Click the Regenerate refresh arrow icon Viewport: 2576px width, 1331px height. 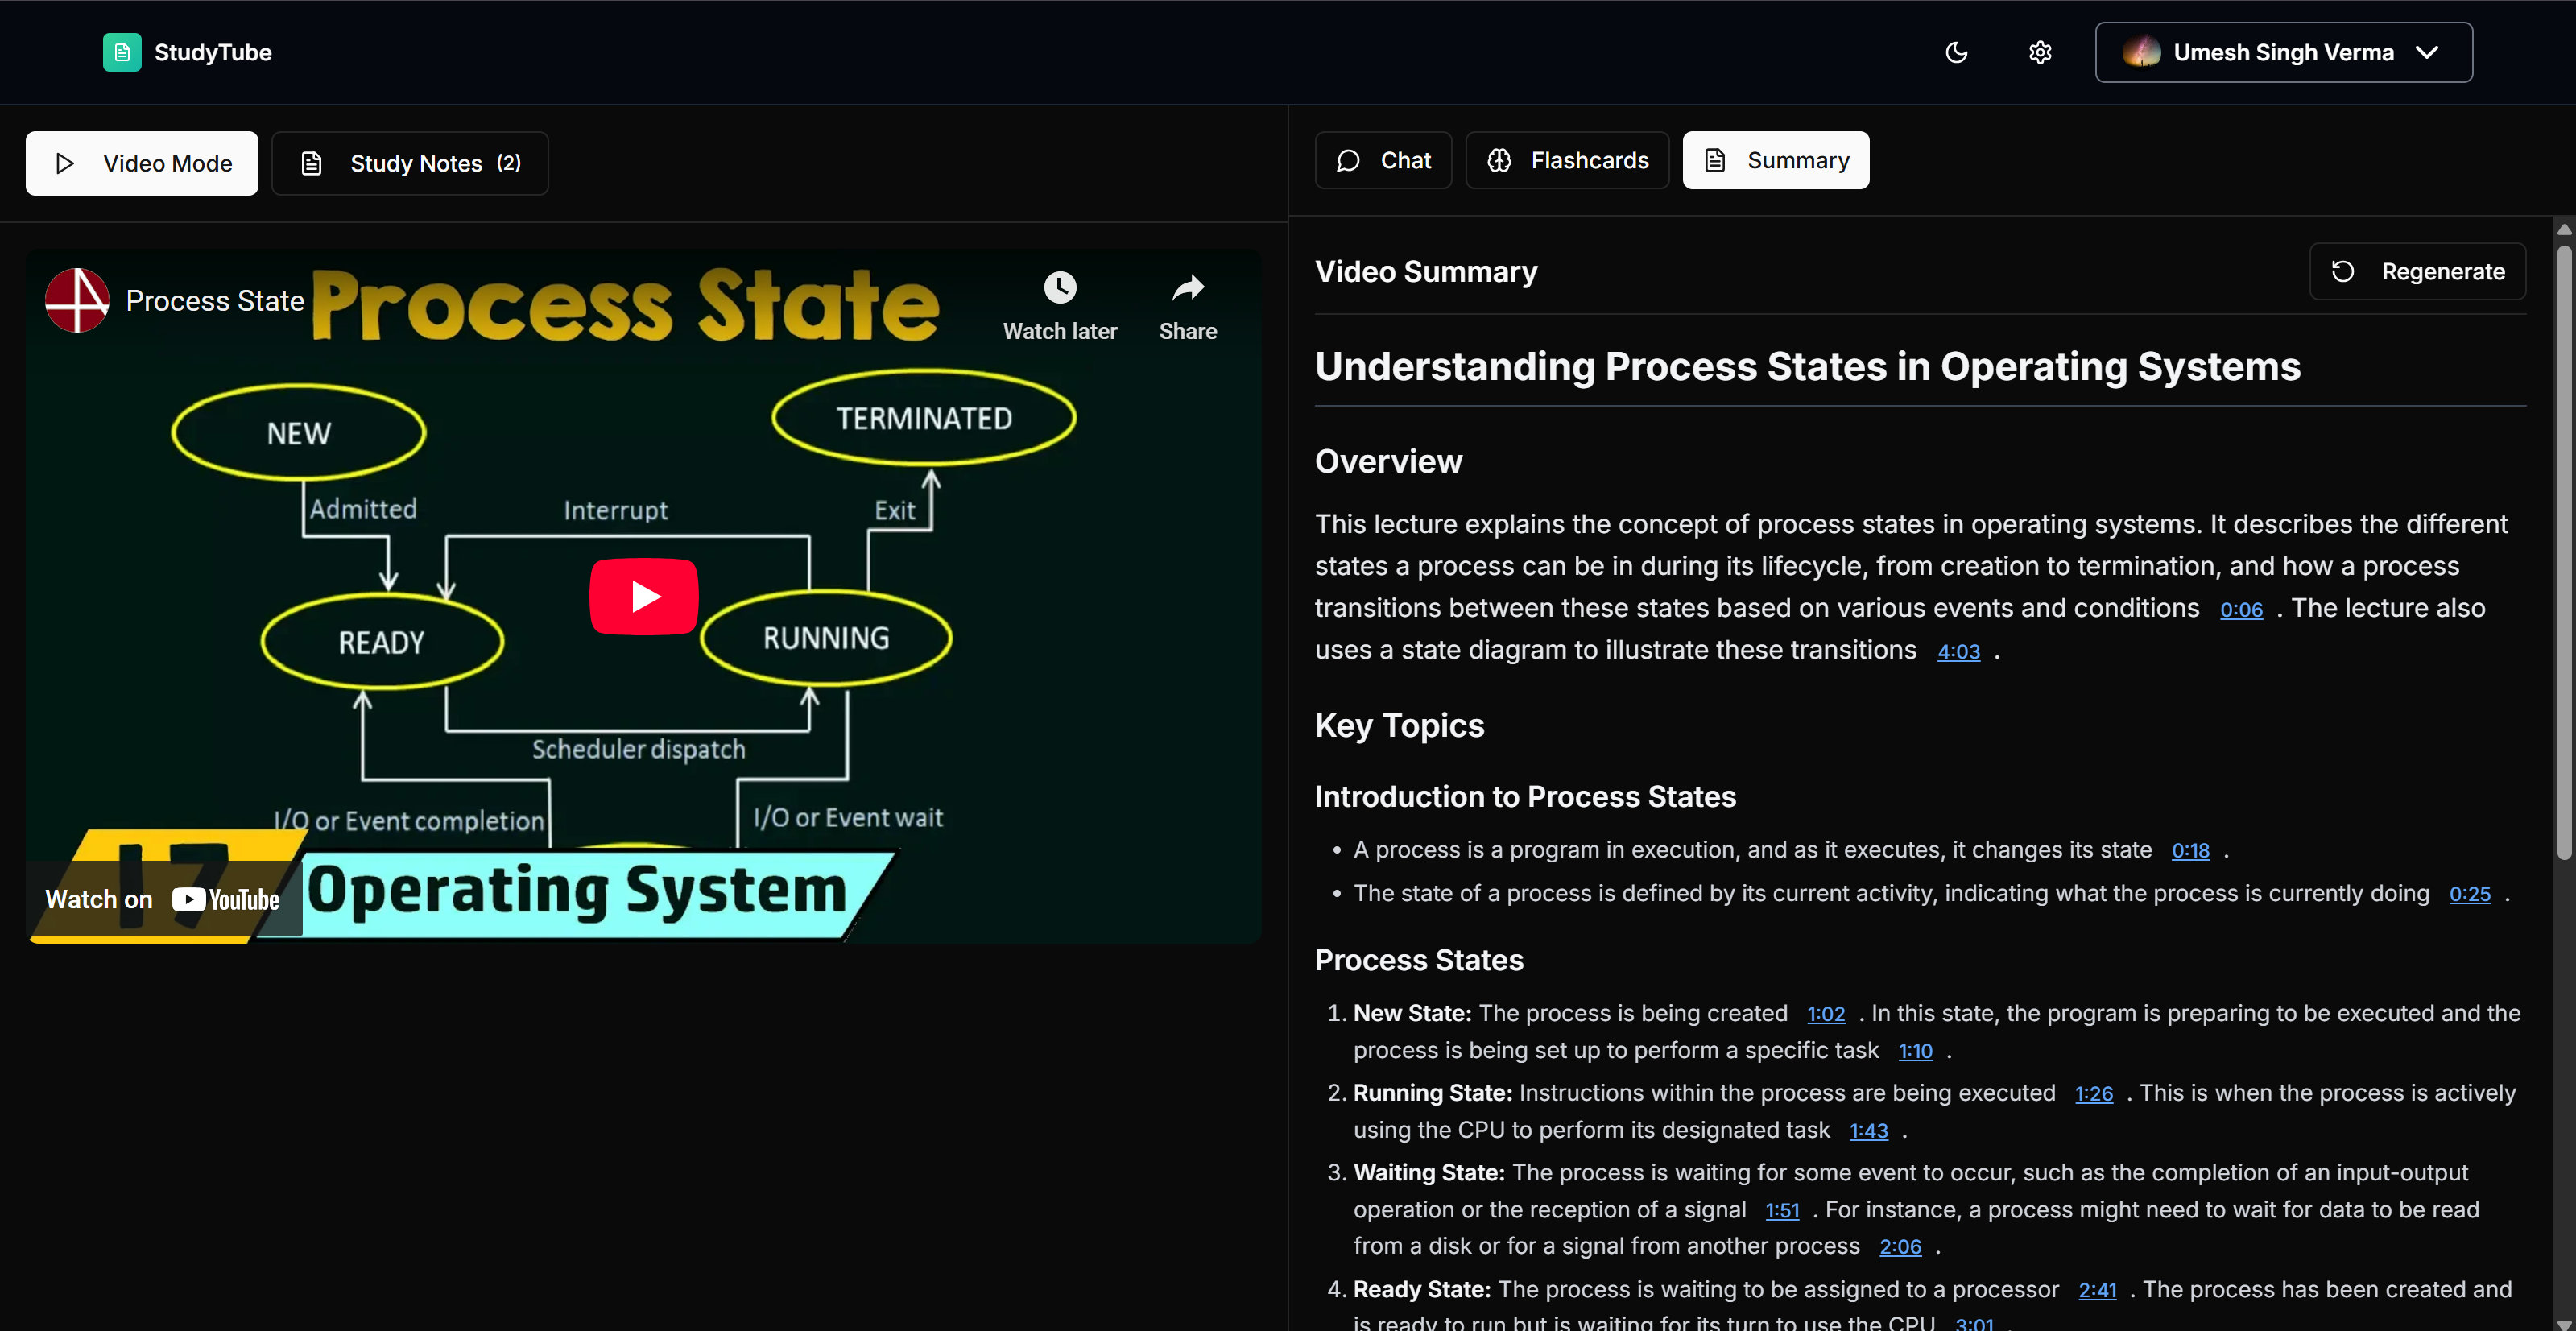tap(2344, 270)
